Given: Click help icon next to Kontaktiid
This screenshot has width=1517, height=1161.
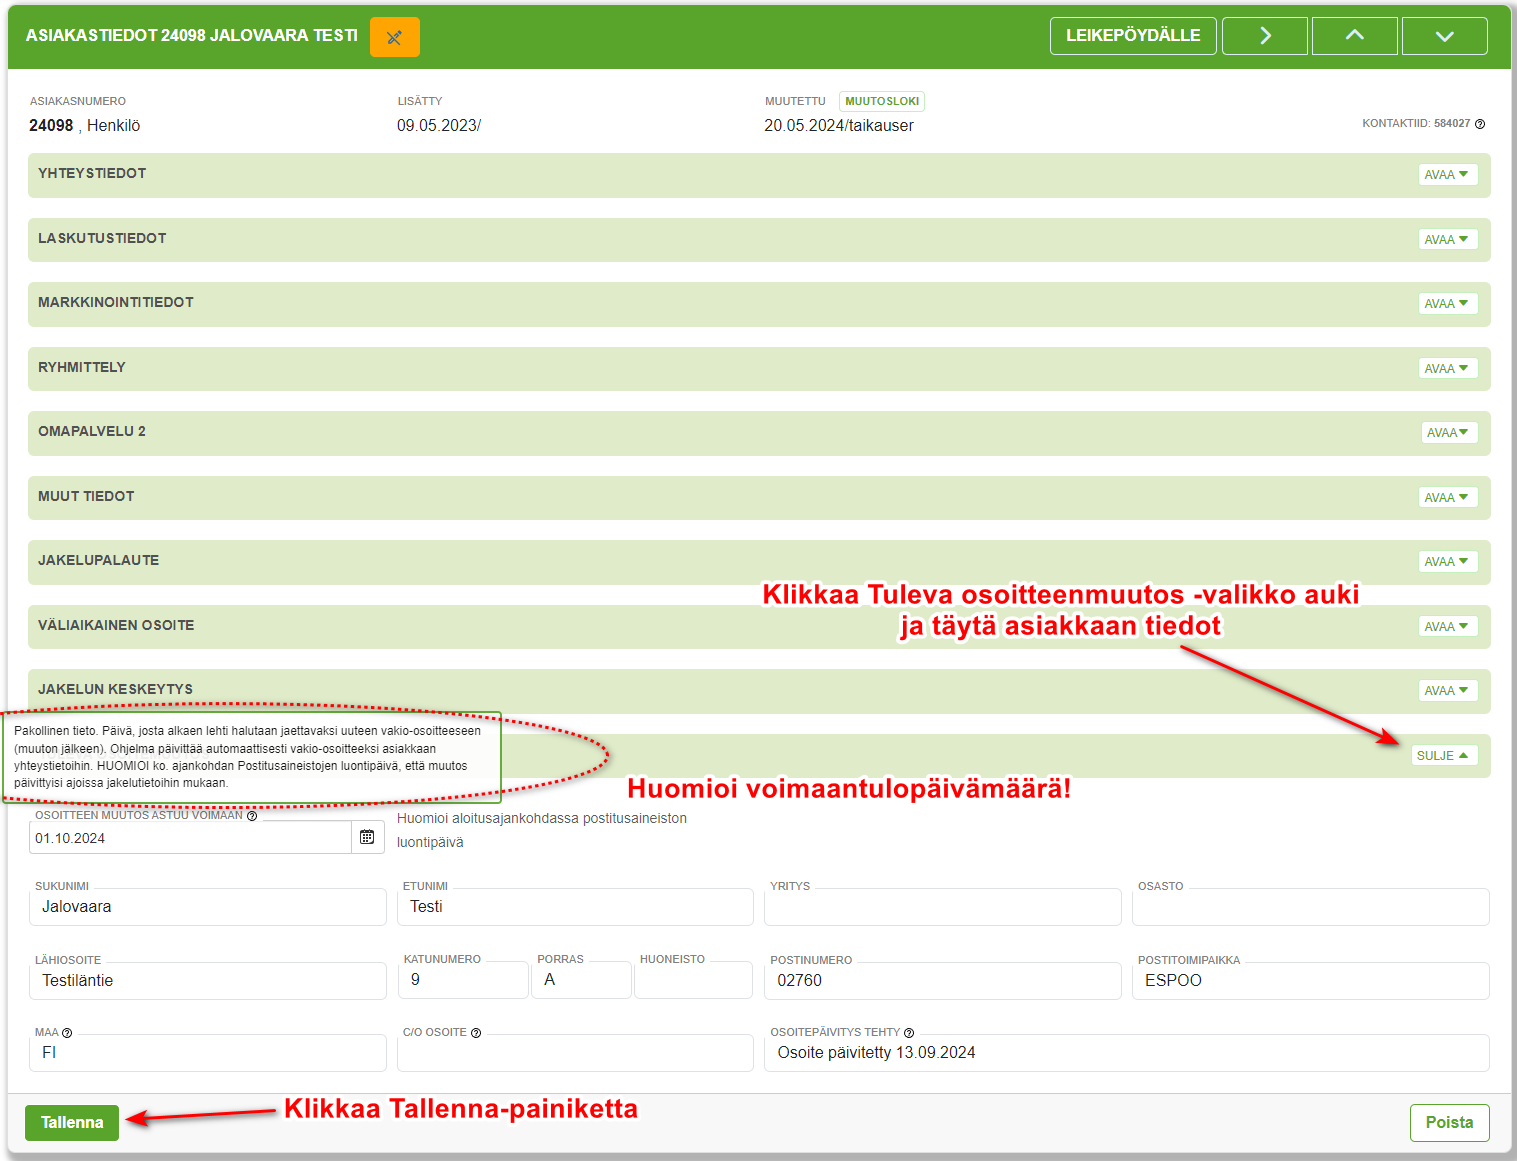Looking at the screenshot, I should [1480, 124].
